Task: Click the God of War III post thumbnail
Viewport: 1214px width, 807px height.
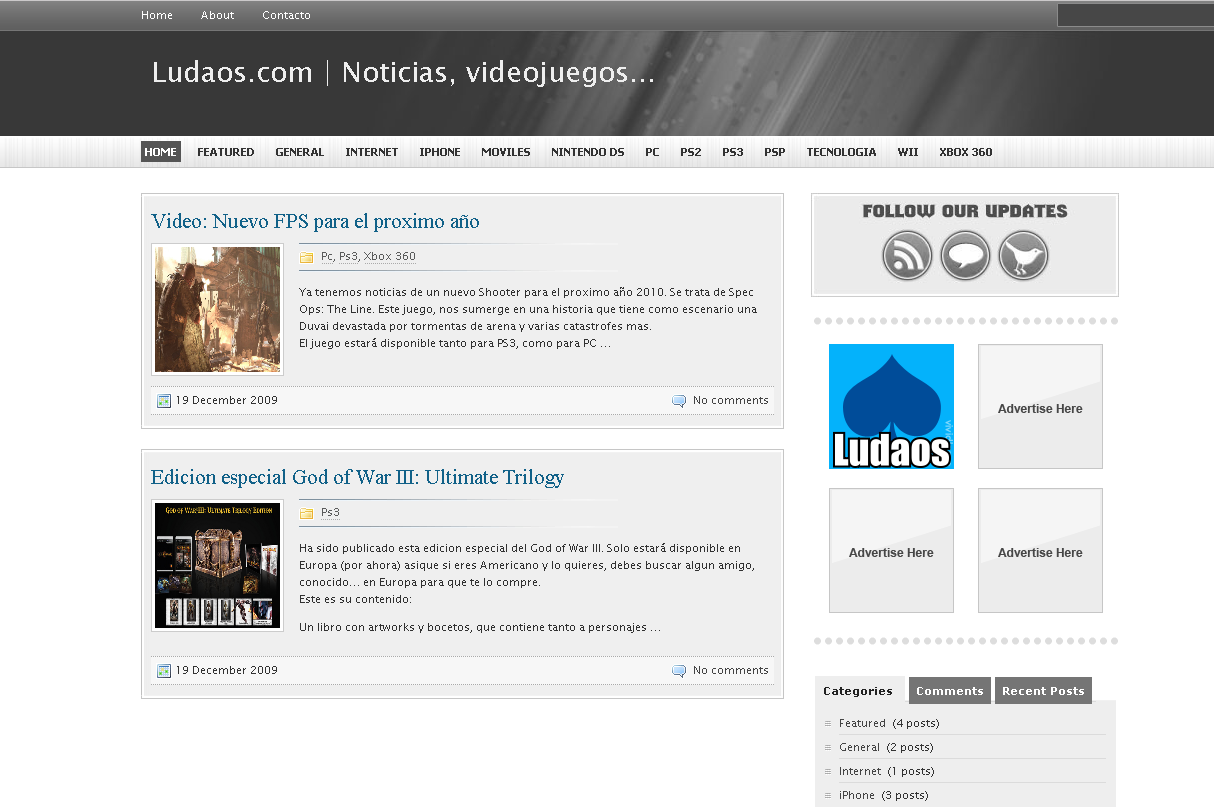Action: click(217, 565)
